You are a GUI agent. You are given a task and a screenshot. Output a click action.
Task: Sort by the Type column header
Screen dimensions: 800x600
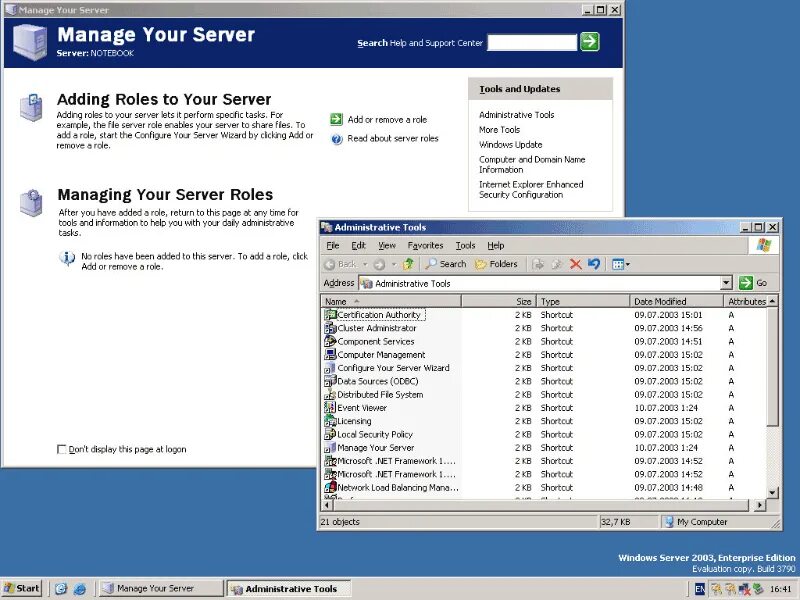(583, 301)
